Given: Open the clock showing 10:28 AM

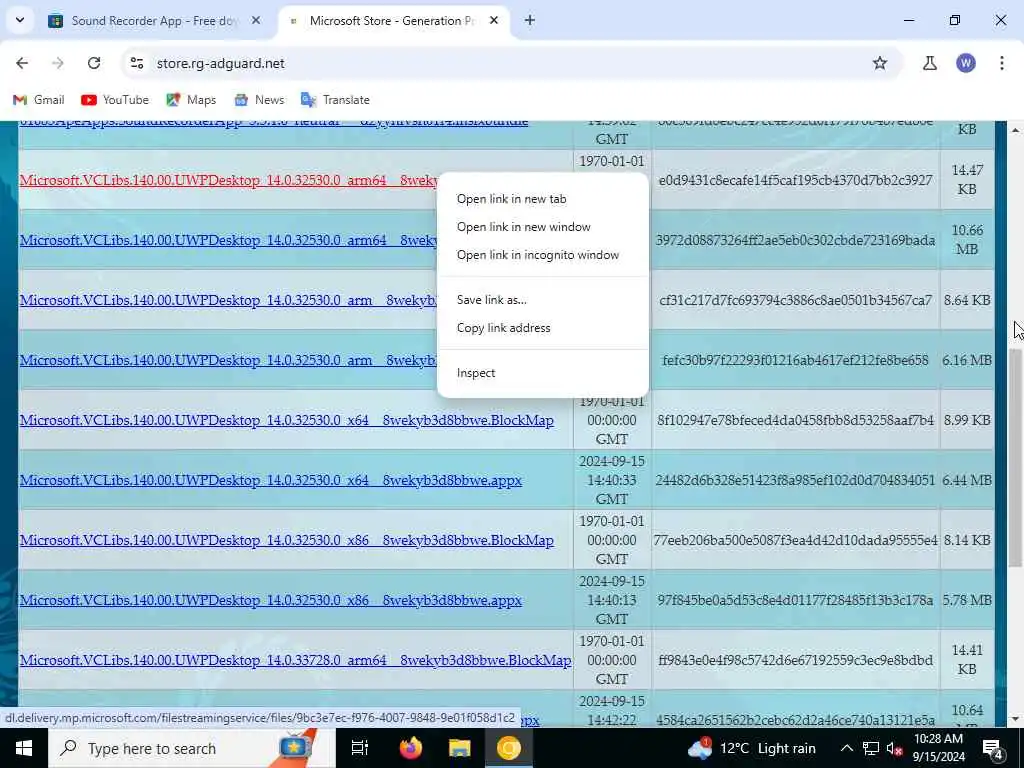Looking at the screenshot, I should (938, 748).
